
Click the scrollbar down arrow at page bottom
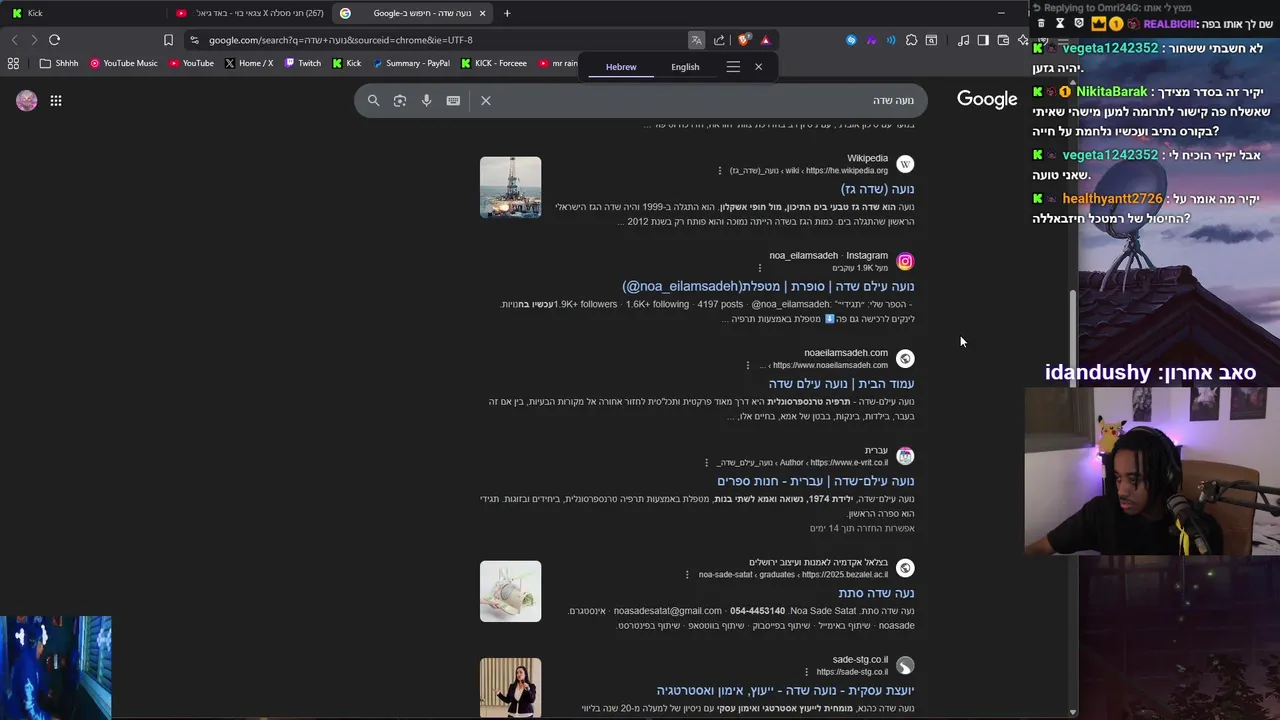click(1073, 712)
